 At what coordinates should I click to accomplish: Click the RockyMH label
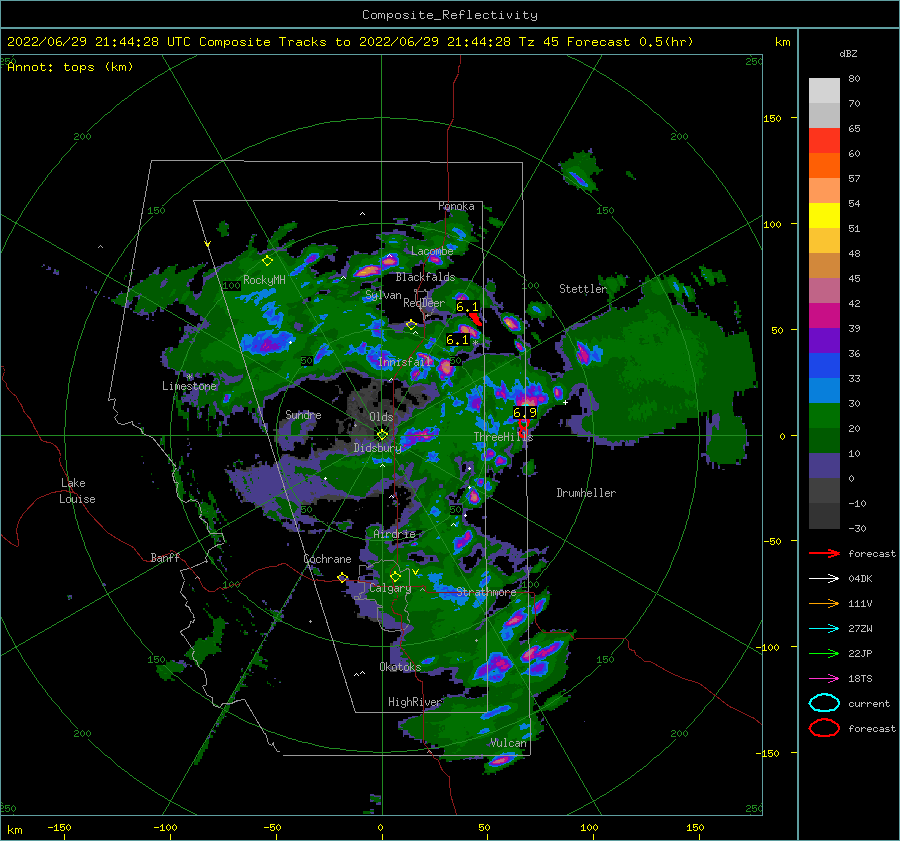click(264, 280)
